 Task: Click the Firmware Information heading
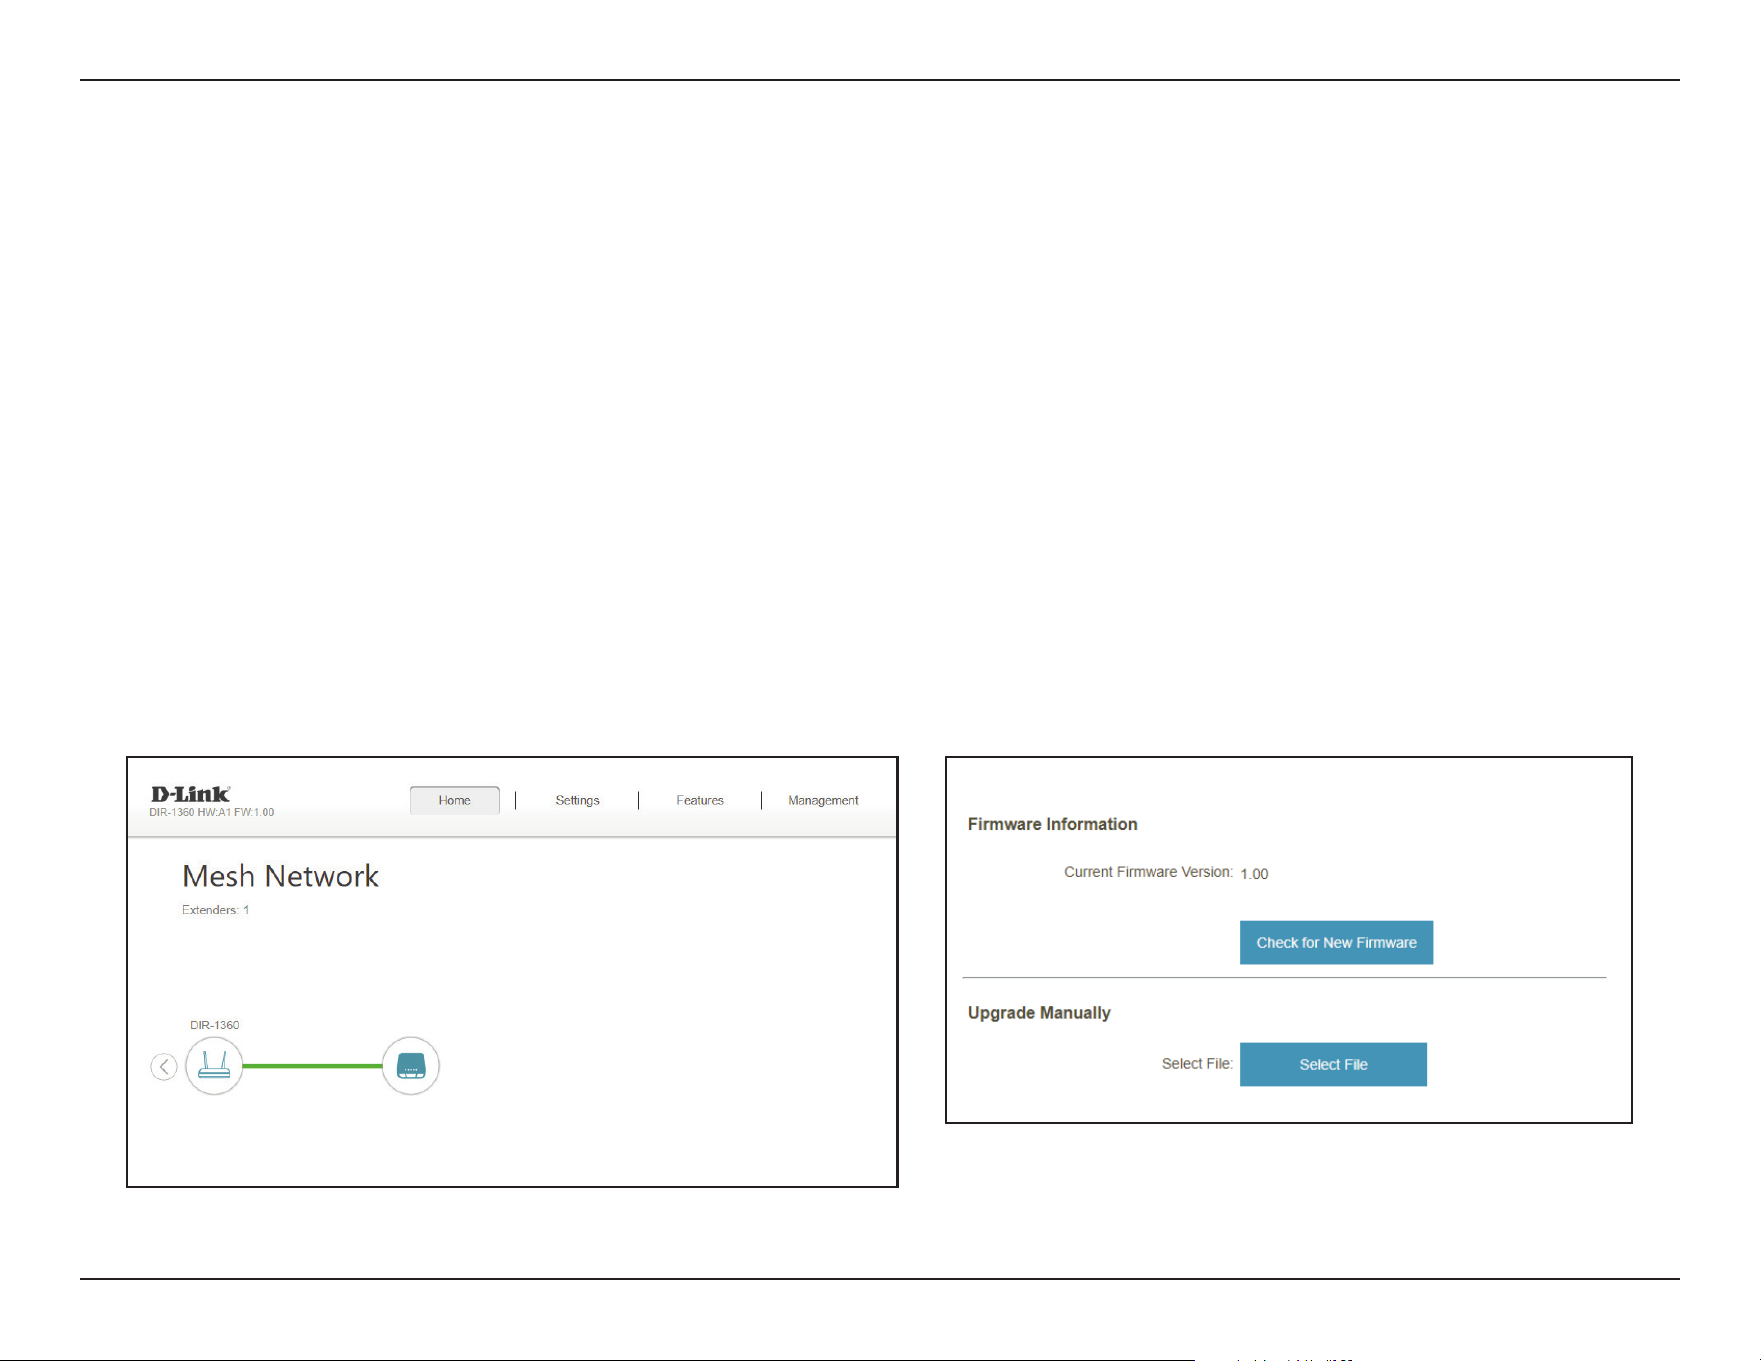coord(1052,824)
